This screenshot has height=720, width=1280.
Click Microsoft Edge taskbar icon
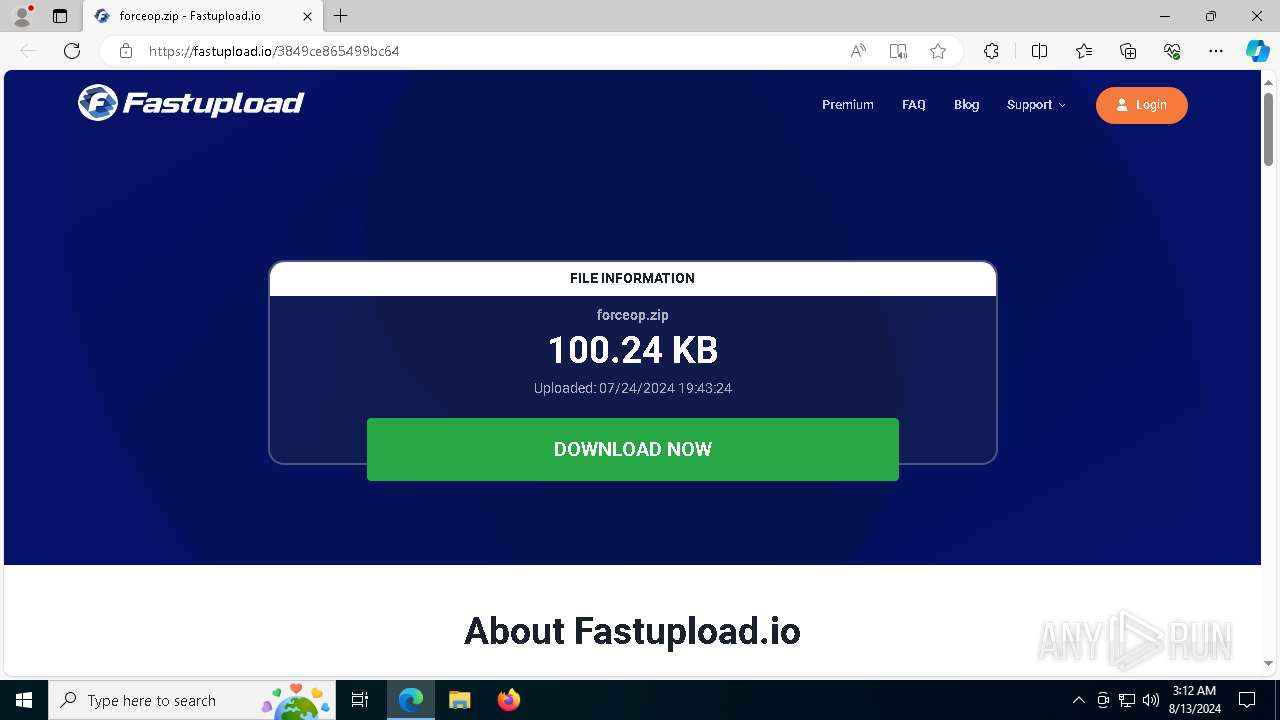point(411,700)
